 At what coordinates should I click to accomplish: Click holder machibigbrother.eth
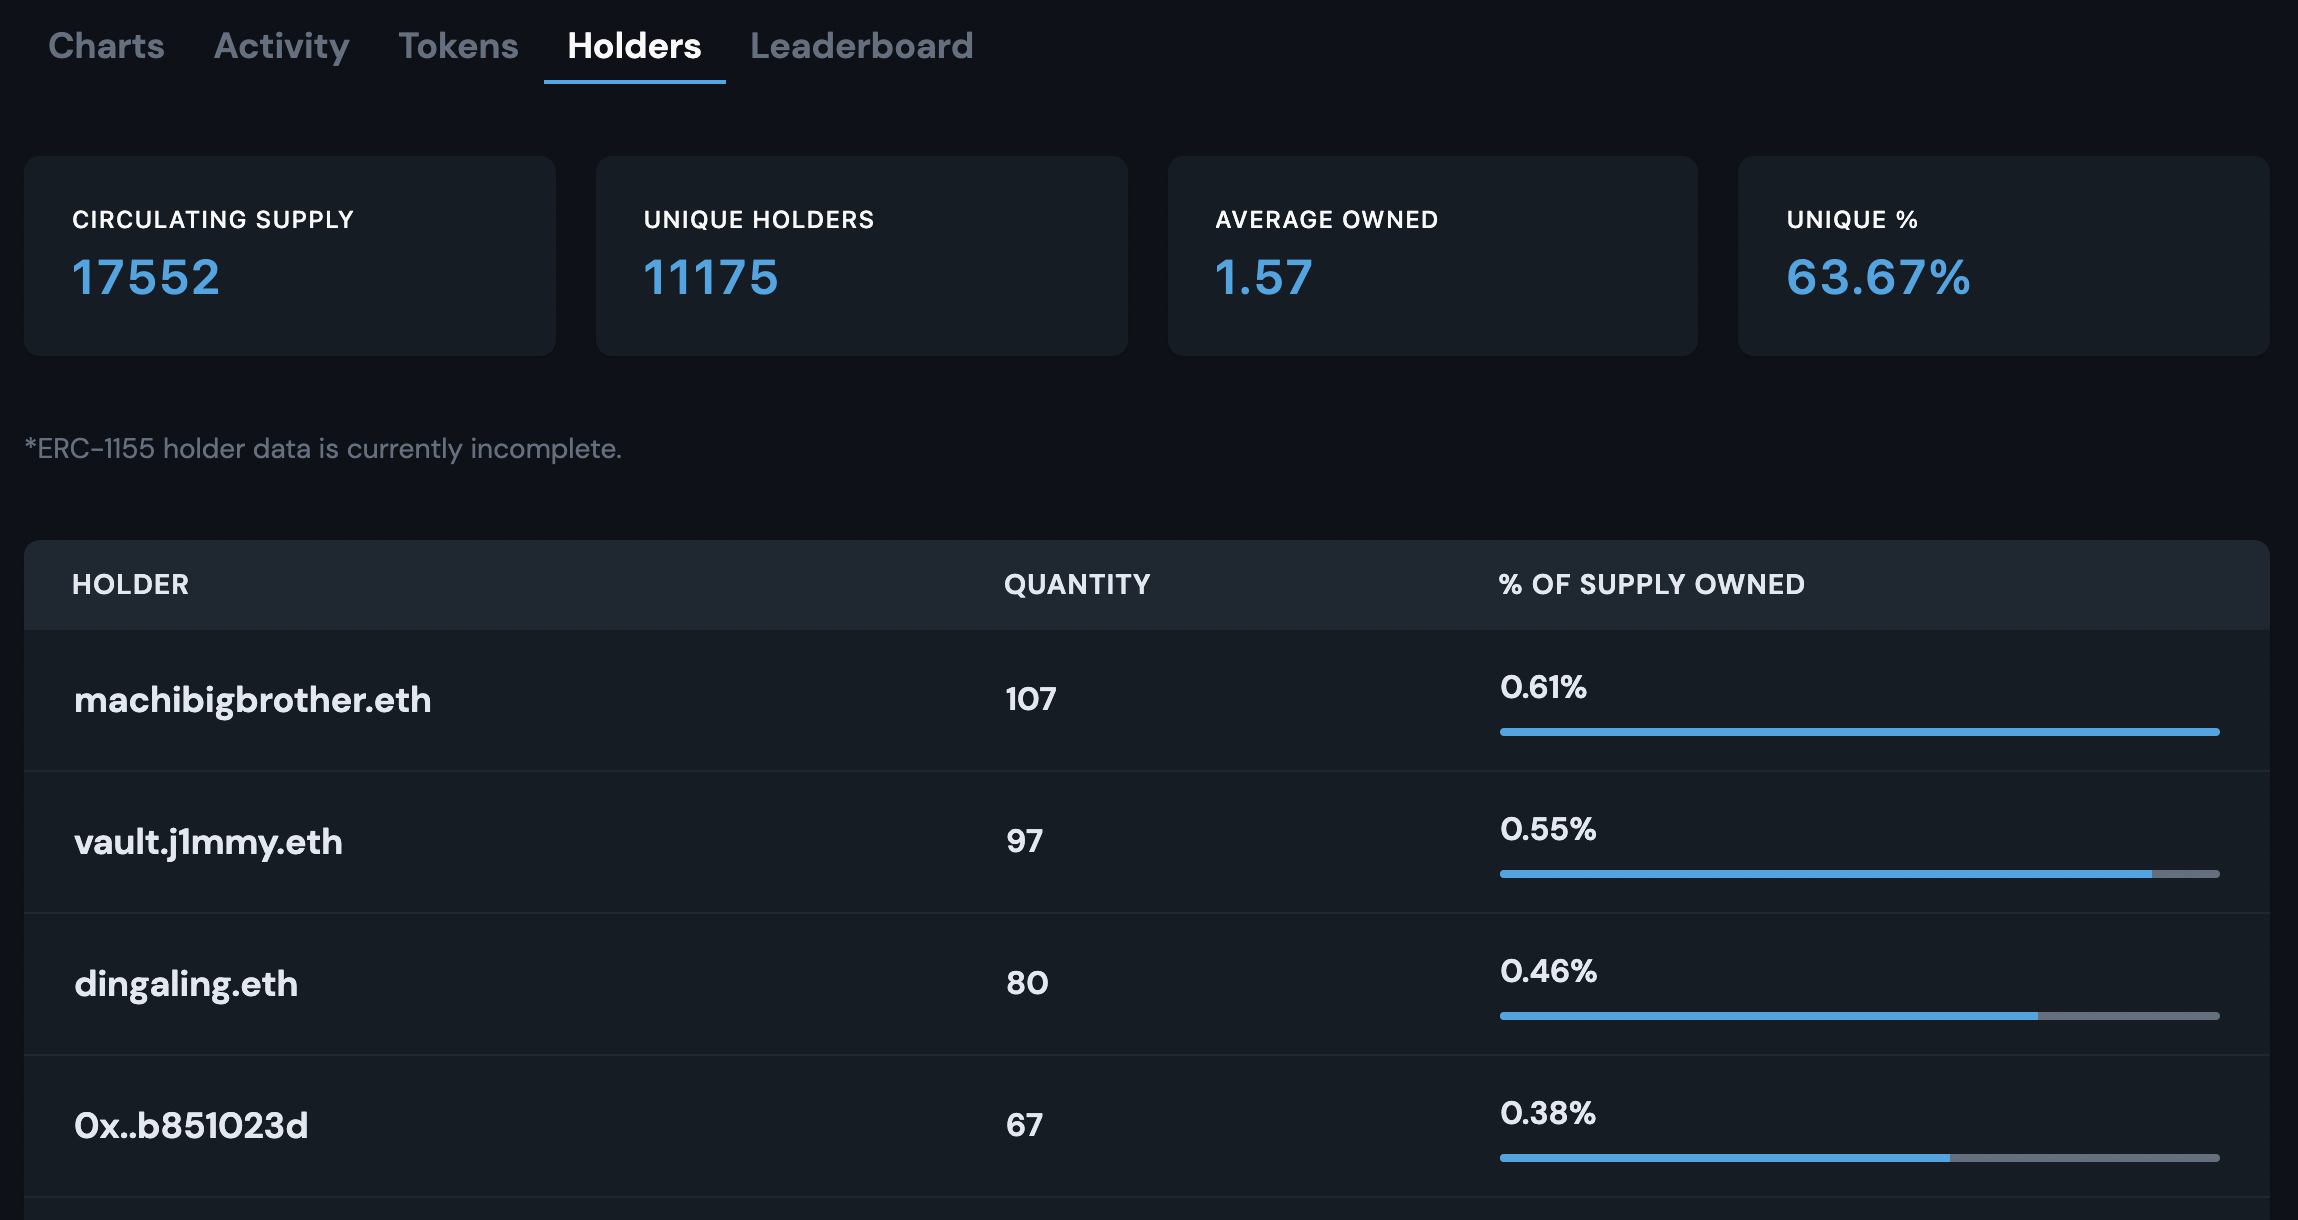253,700
